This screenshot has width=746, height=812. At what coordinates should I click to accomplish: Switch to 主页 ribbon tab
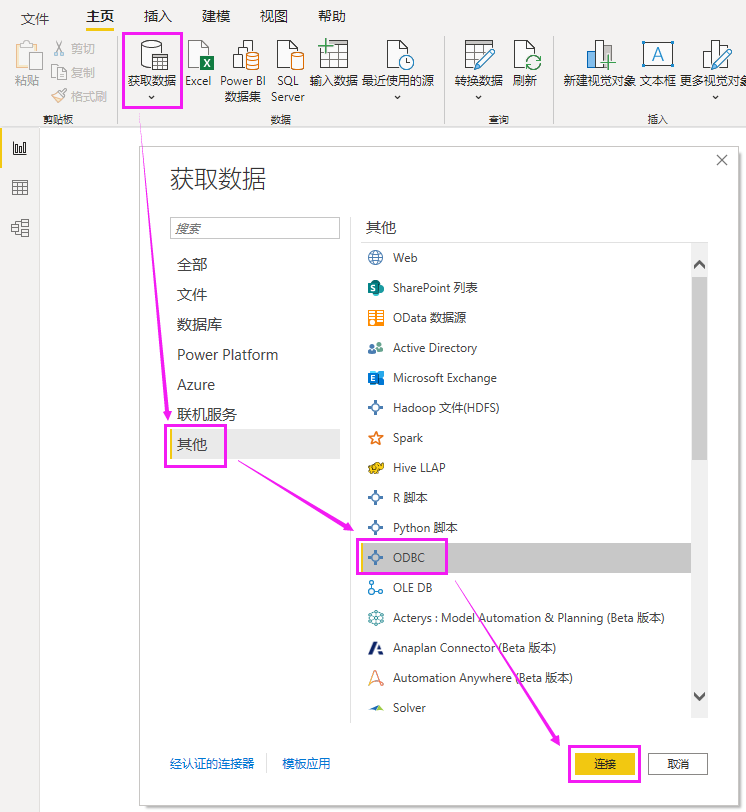tap(100, 17)
